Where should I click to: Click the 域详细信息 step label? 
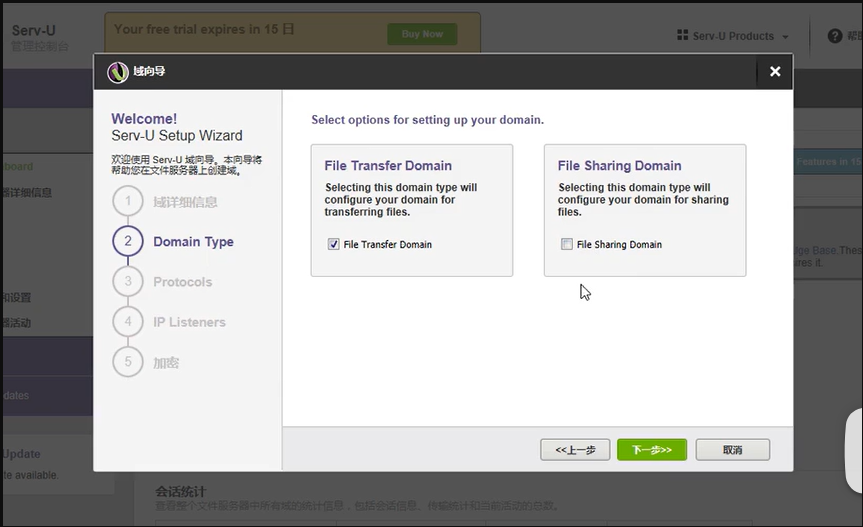(185, 202)
